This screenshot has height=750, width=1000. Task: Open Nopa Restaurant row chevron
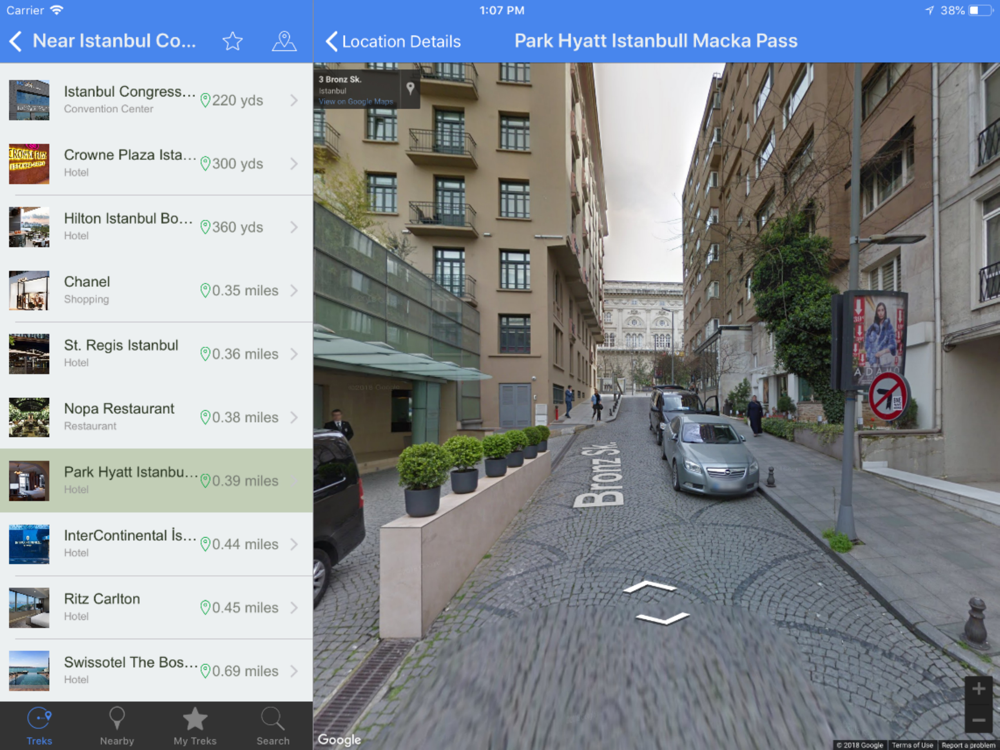pos(294,418)
